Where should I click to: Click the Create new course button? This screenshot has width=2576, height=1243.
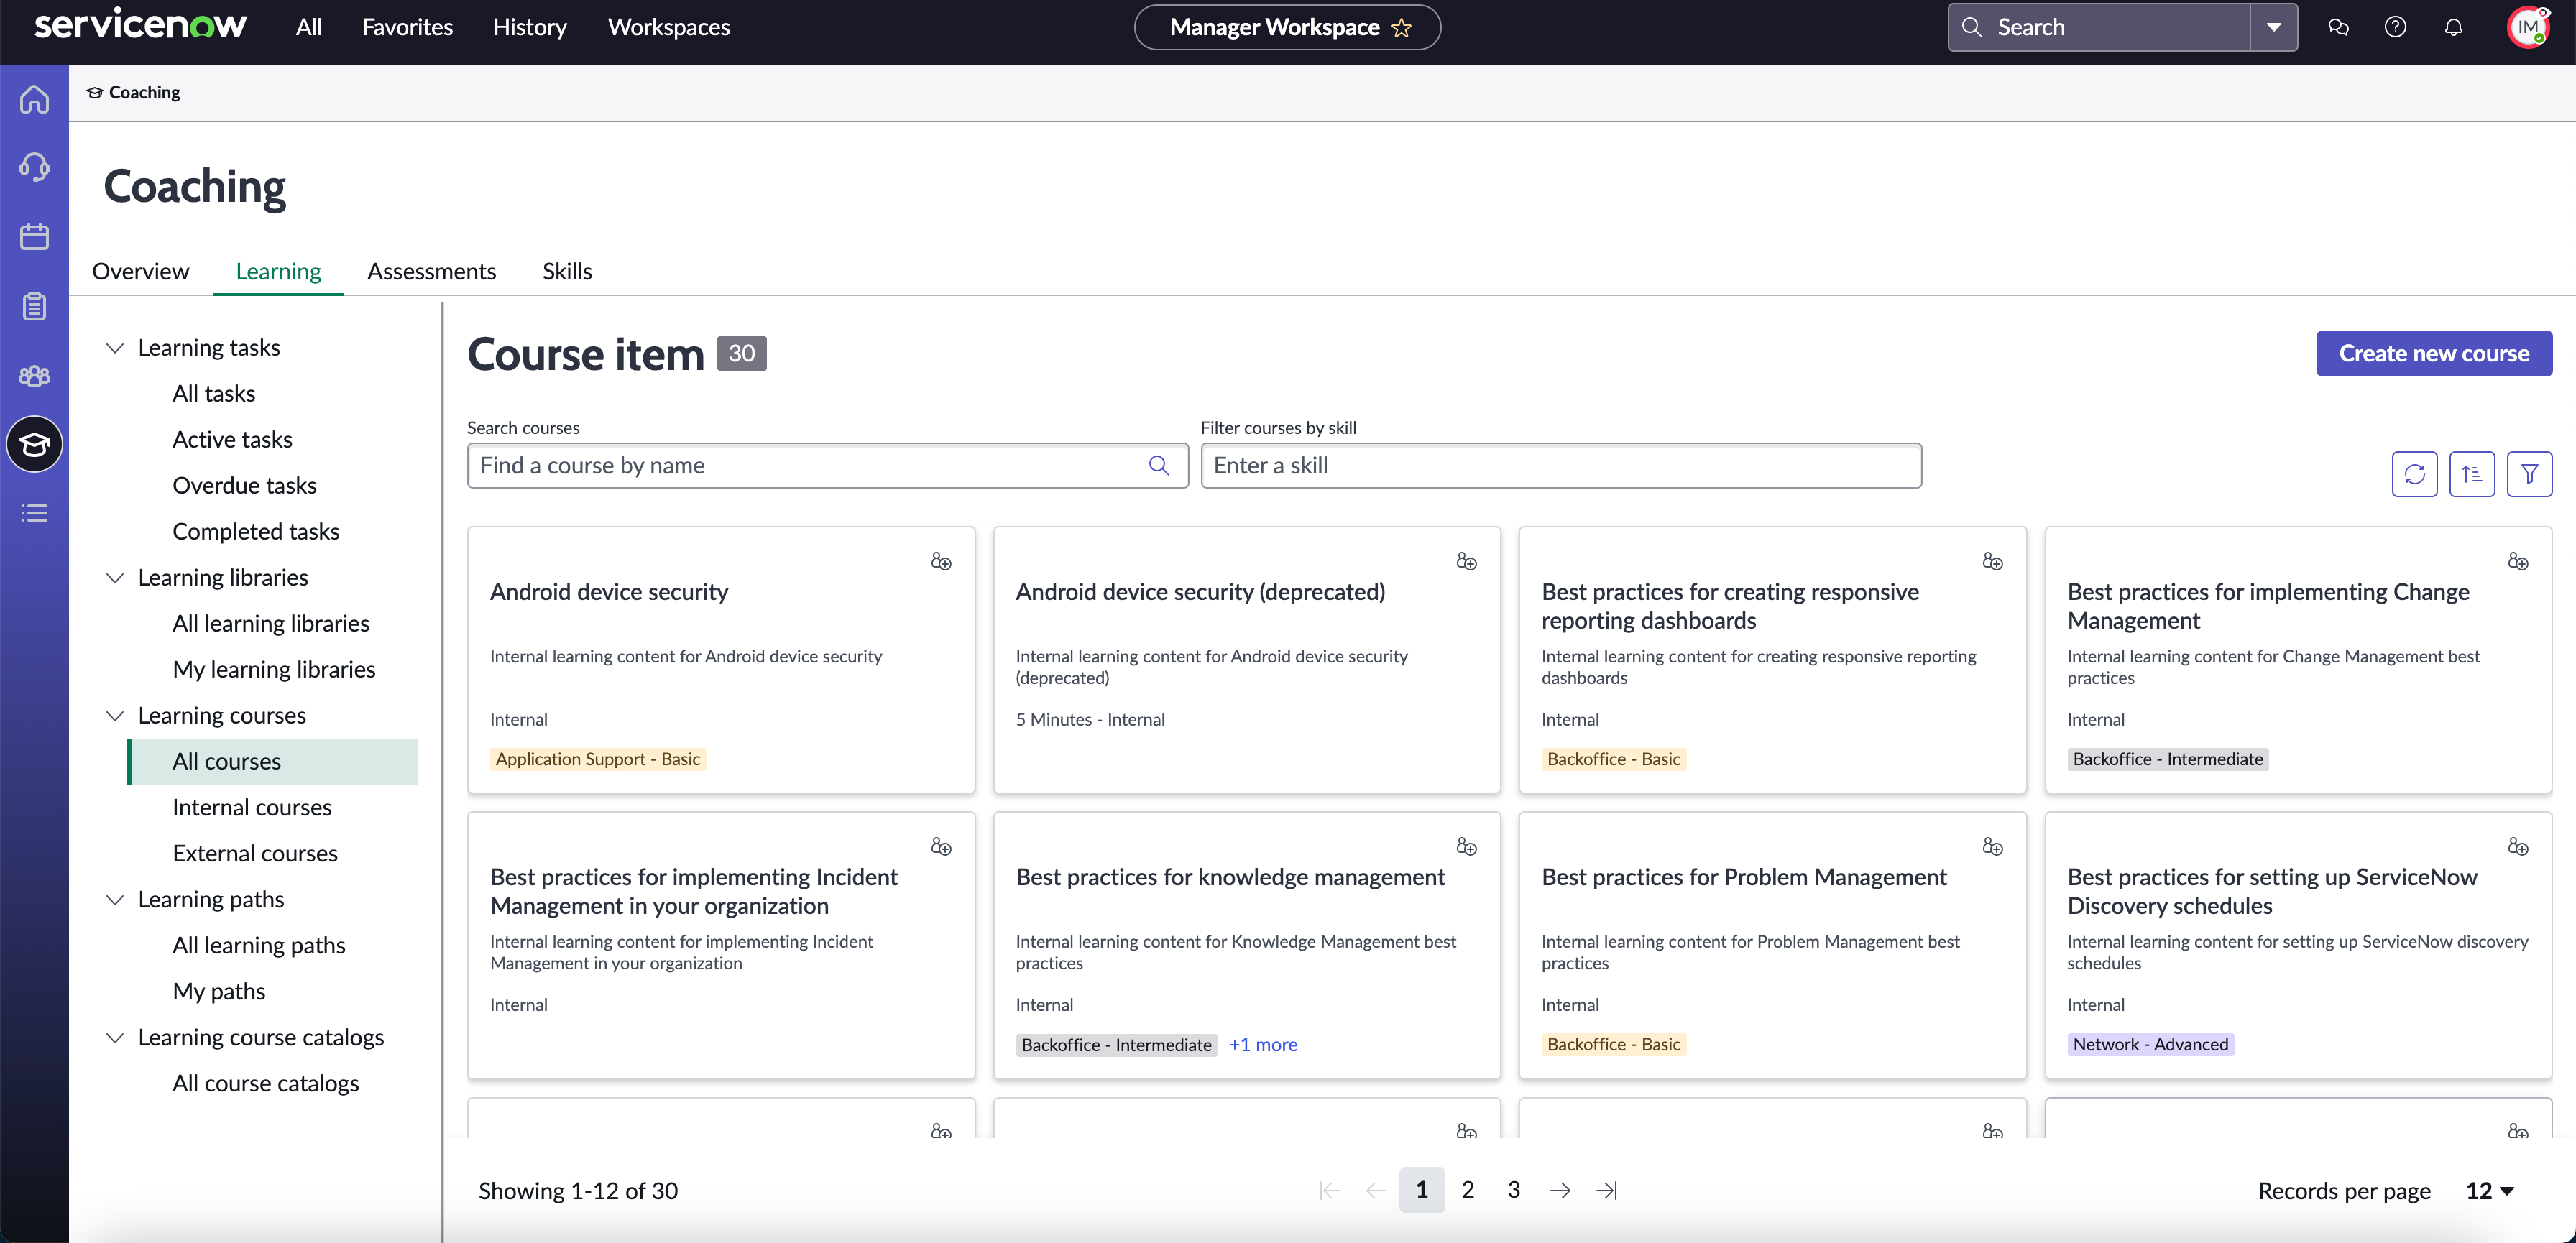point(2433,353)
